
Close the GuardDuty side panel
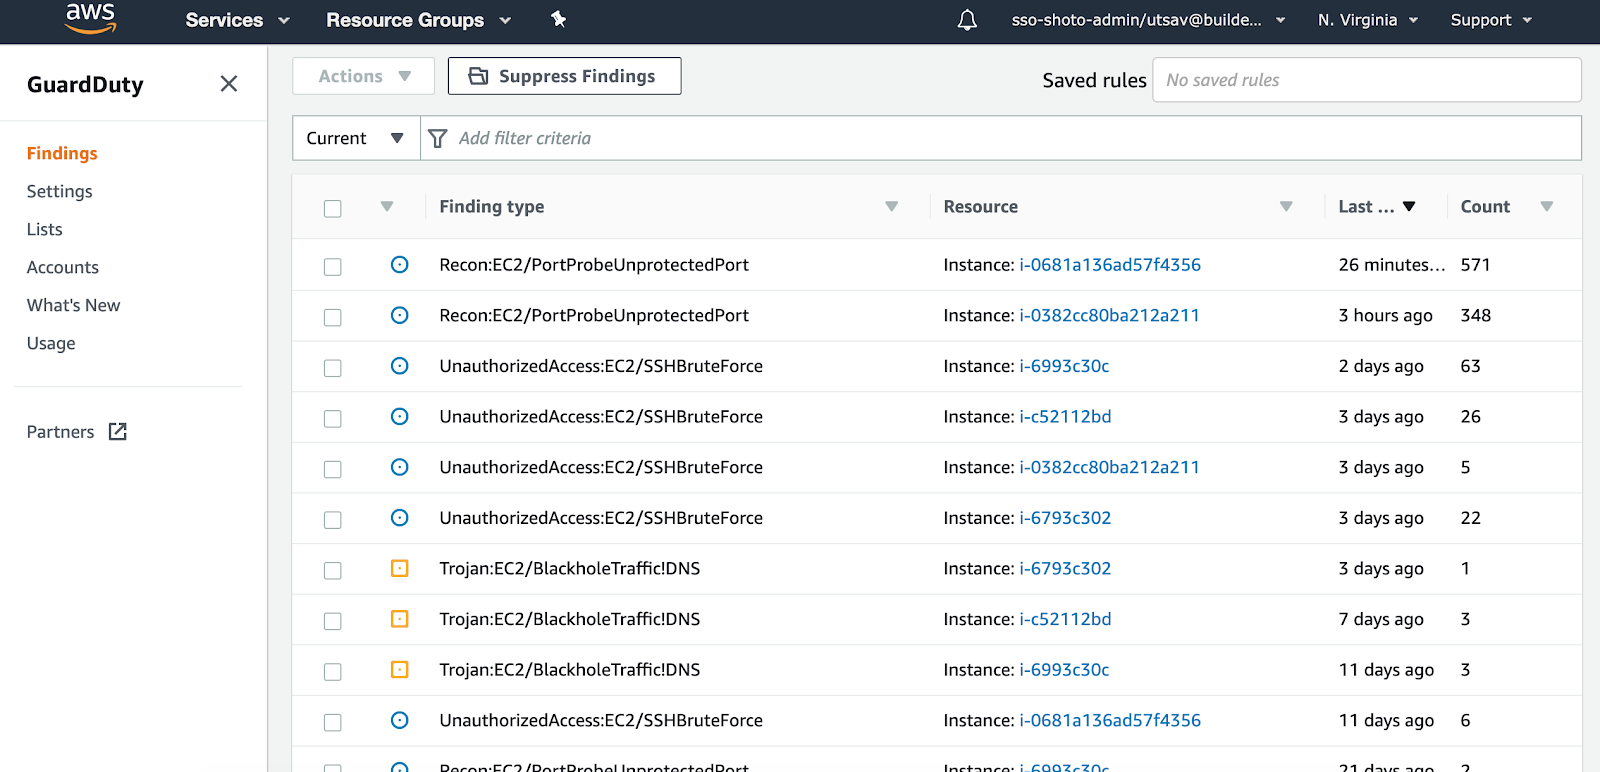[x=229, y=84]
